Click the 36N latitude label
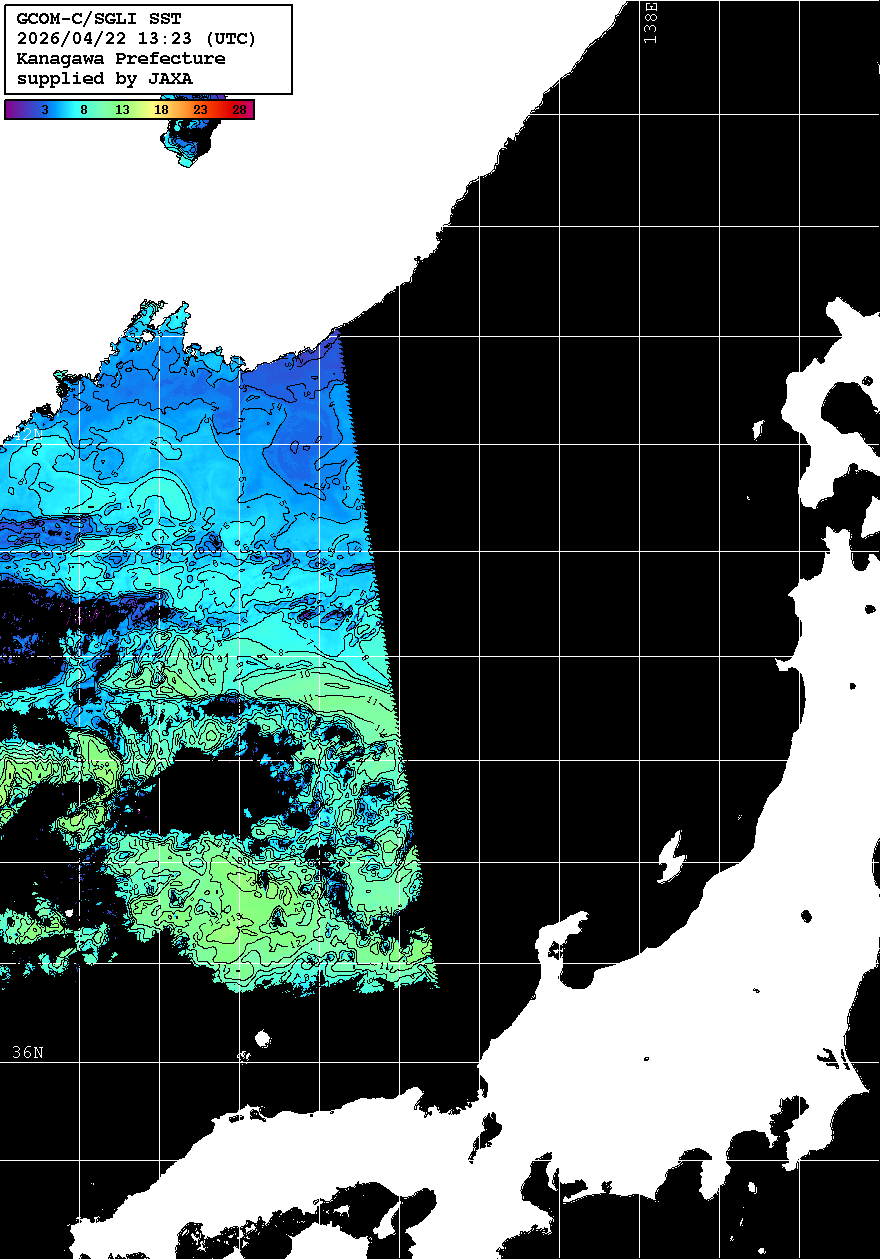 tap(28, 1052)
